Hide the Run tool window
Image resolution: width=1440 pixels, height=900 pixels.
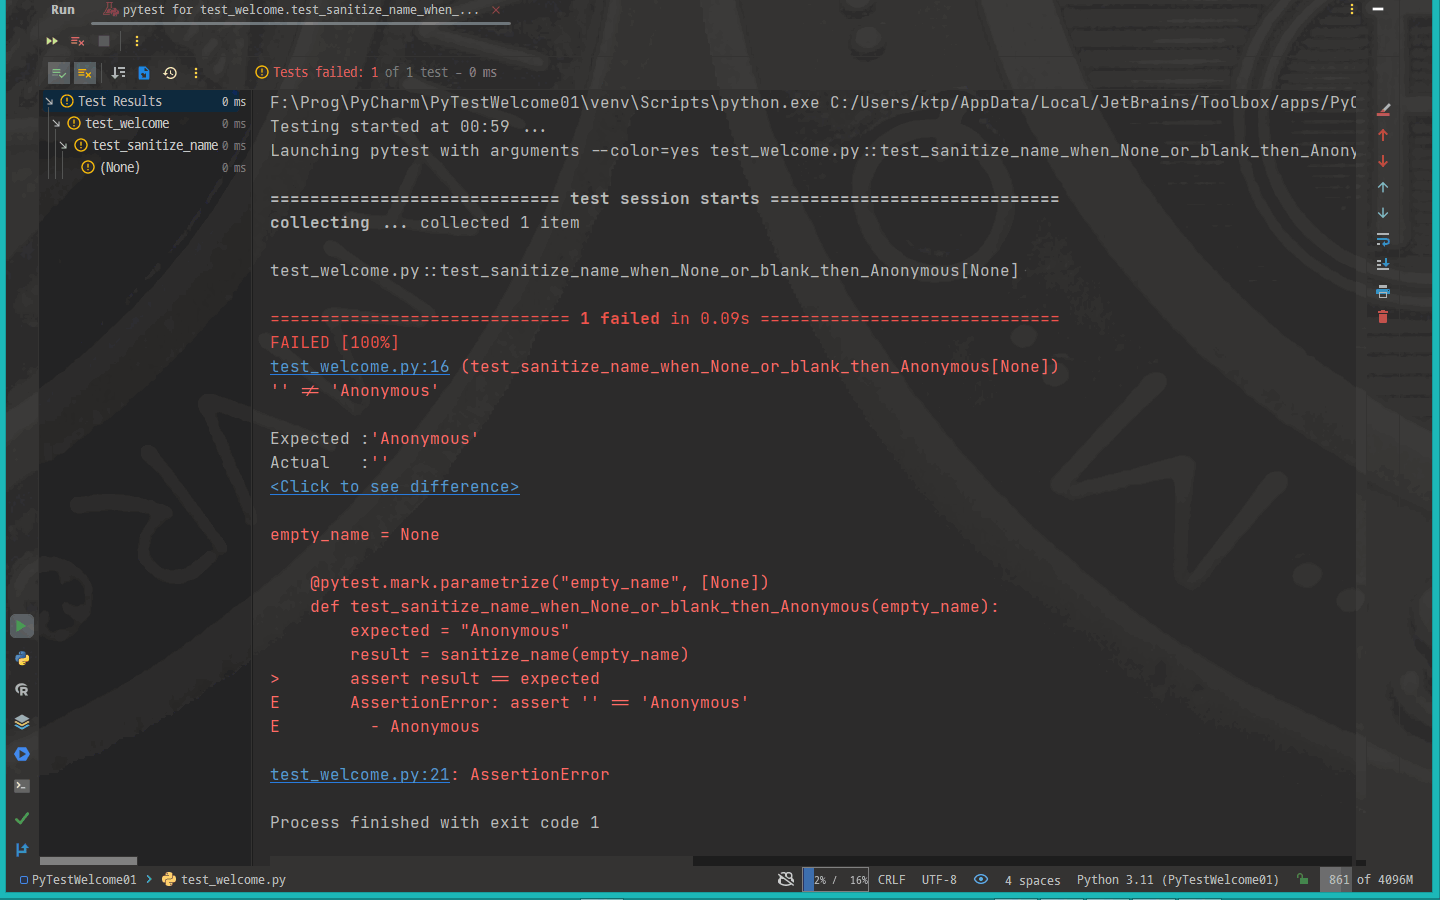pyautogui.click(x=1378, y=9)
